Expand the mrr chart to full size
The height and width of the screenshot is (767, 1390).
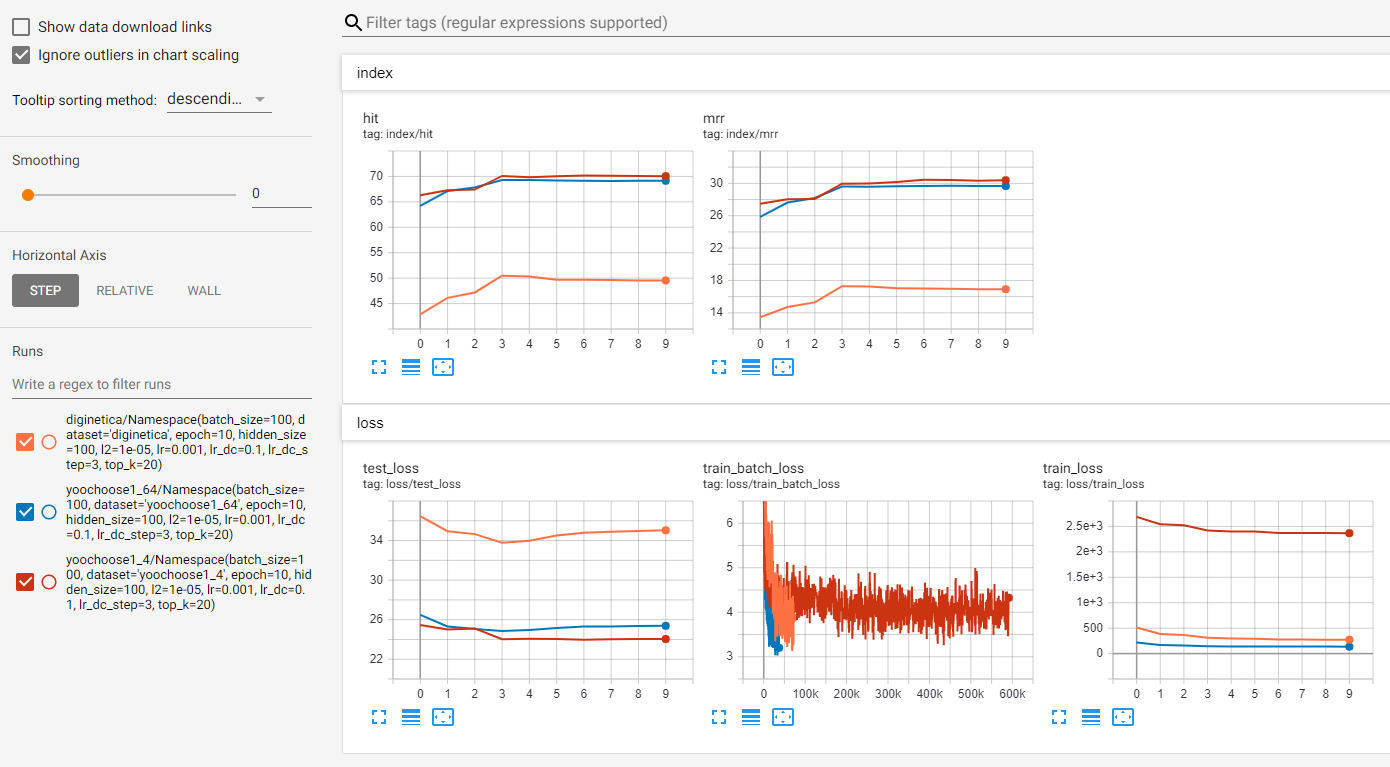click(718, 367)
